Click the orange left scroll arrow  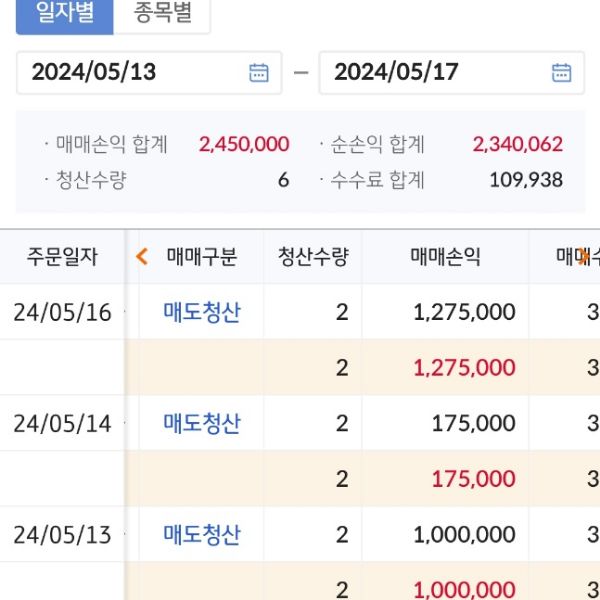142,257
